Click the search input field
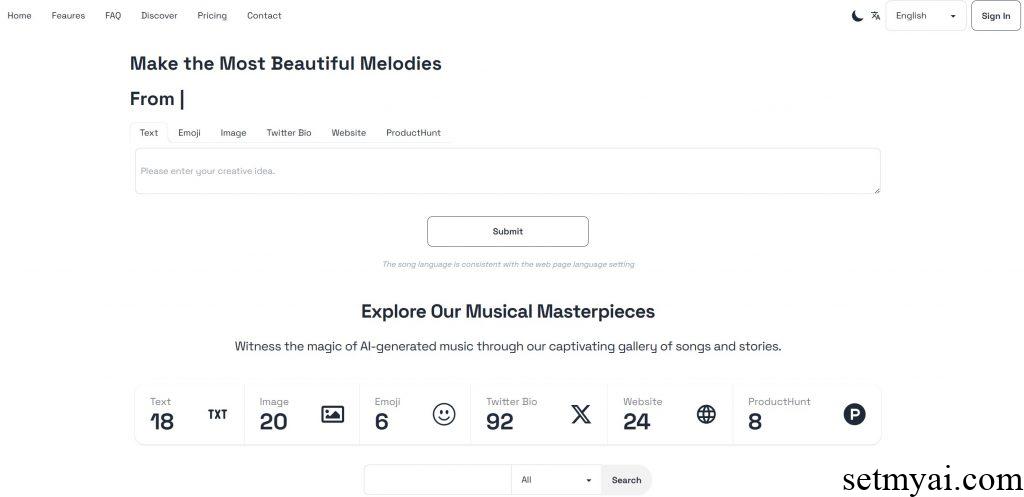Viewport: 1024px width, 497px height. tap(437, 480)
